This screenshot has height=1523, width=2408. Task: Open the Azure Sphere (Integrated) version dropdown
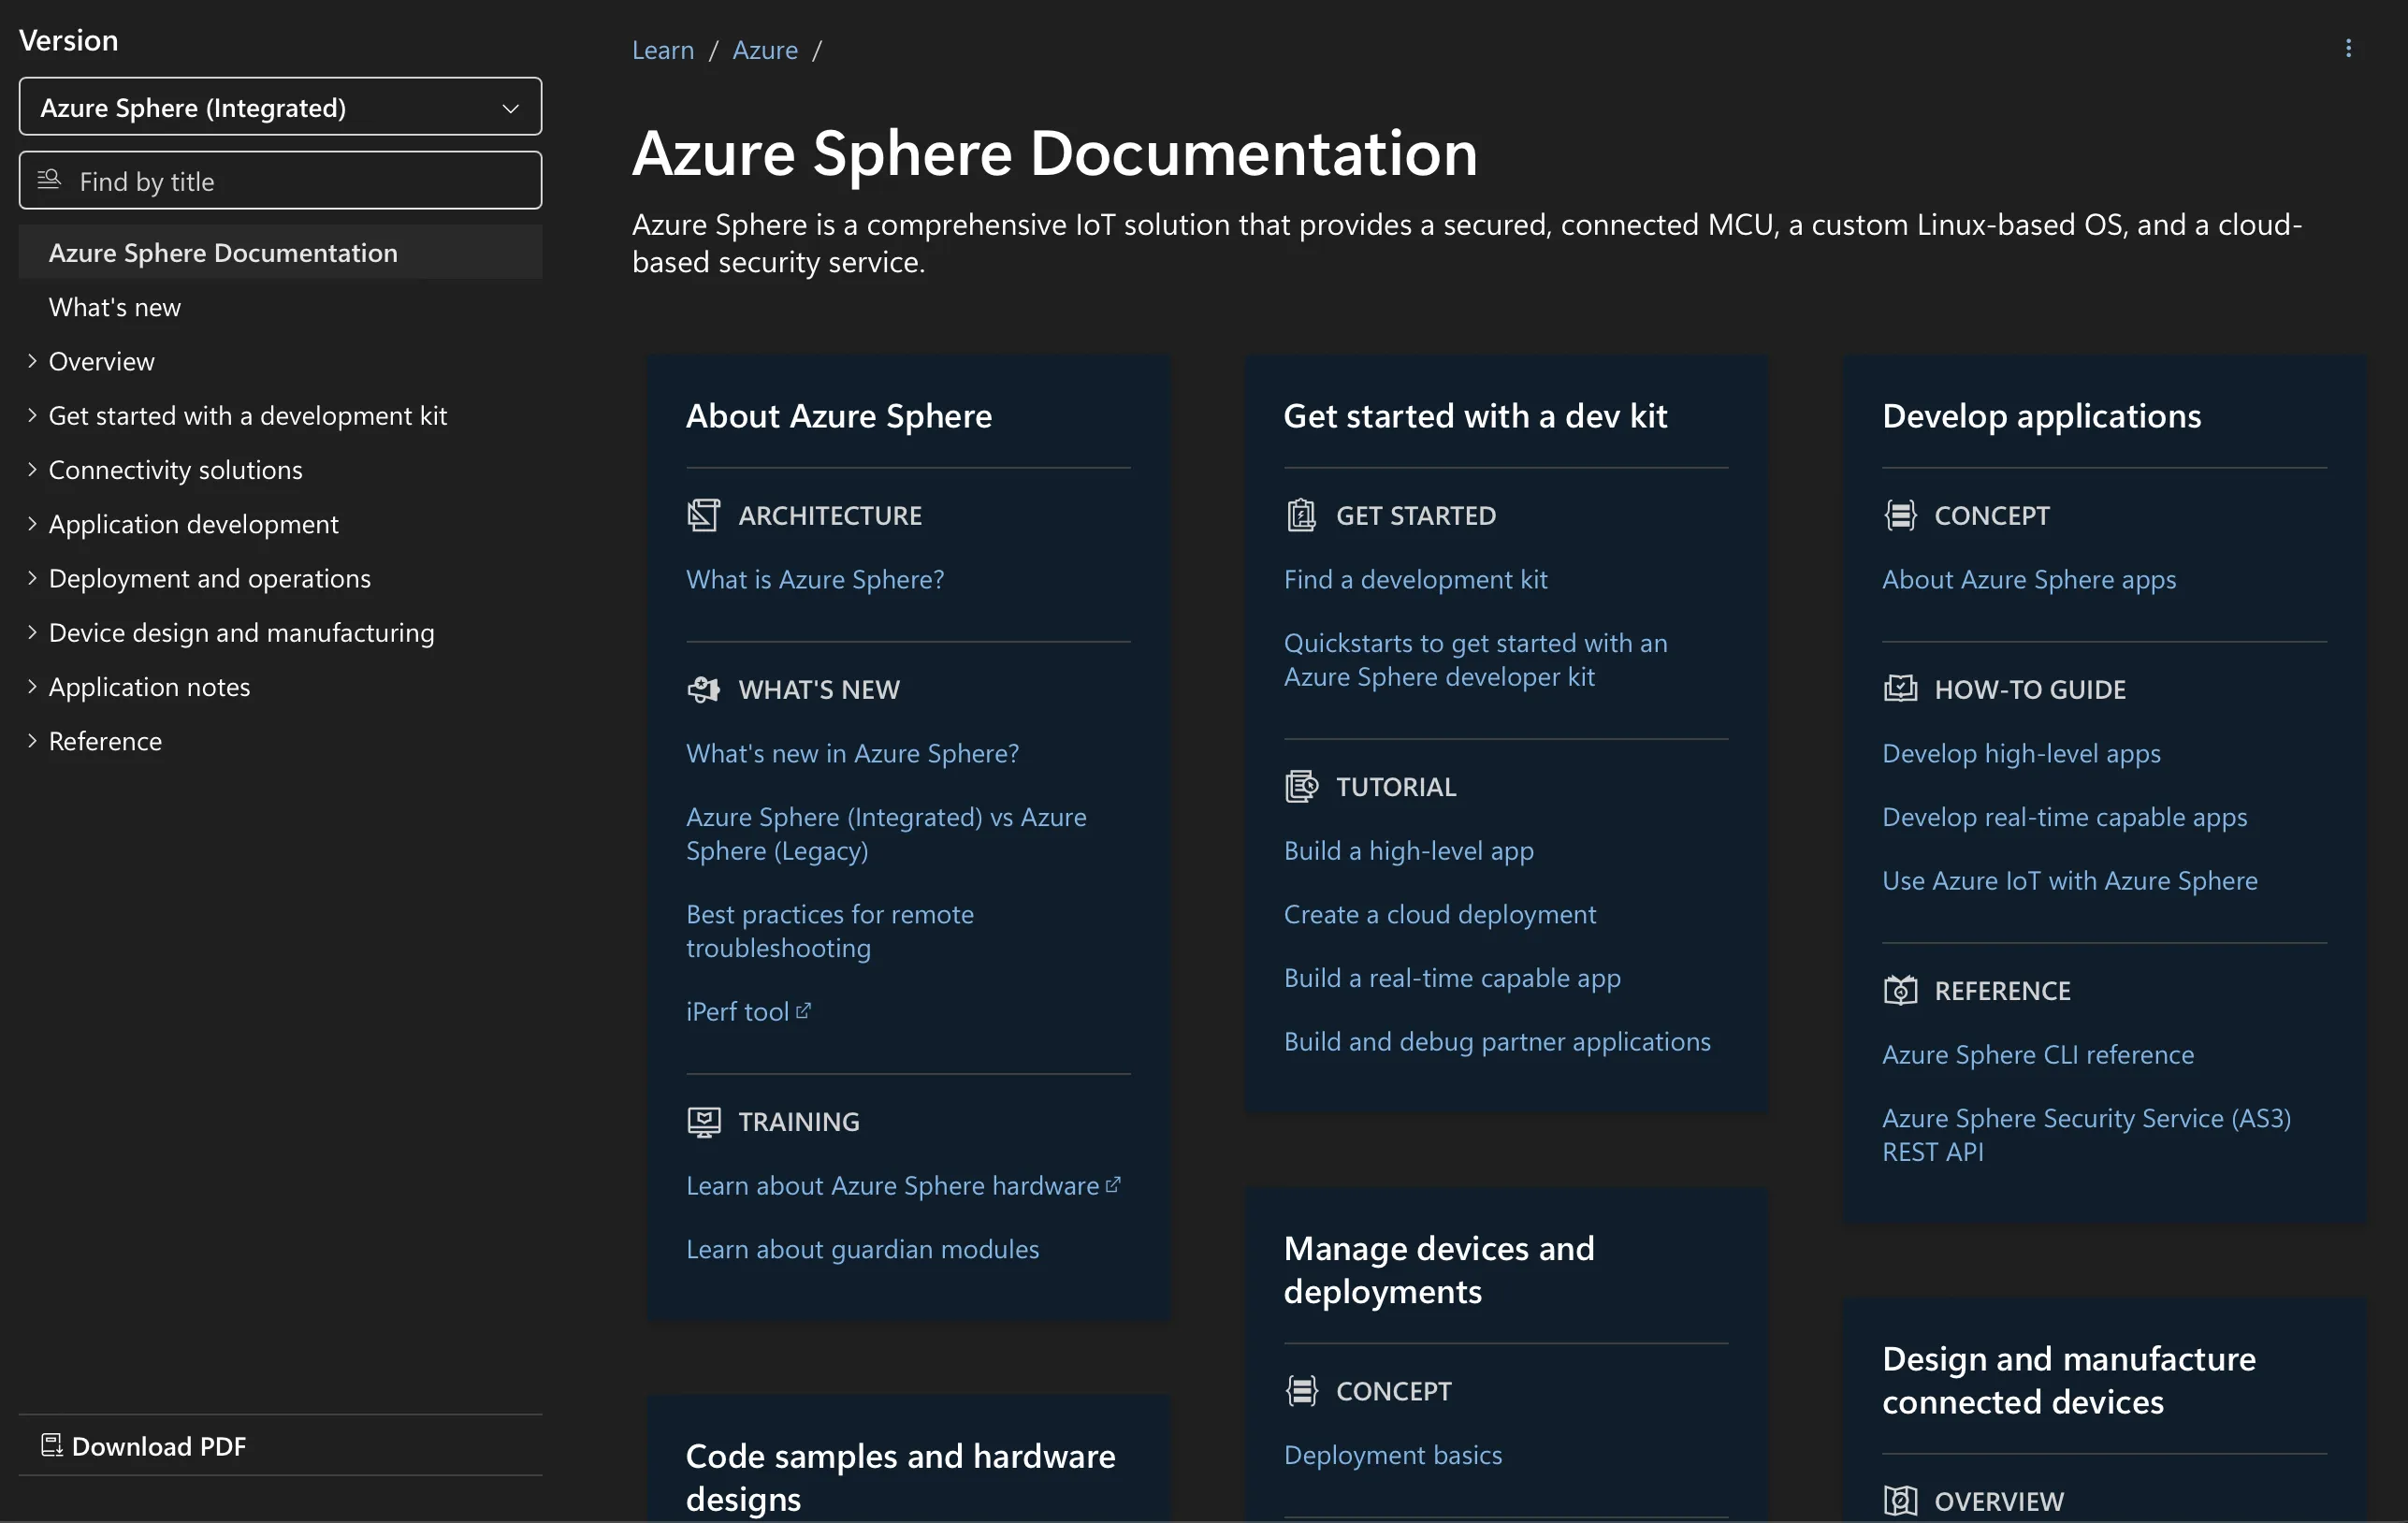[279, 107]
